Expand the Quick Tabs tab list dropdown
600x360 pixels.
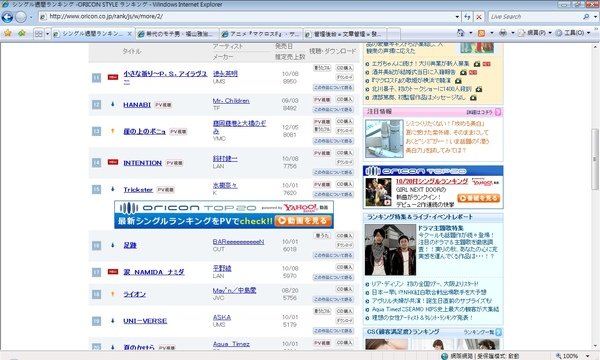pyautogui.click(x=47, y=34)
